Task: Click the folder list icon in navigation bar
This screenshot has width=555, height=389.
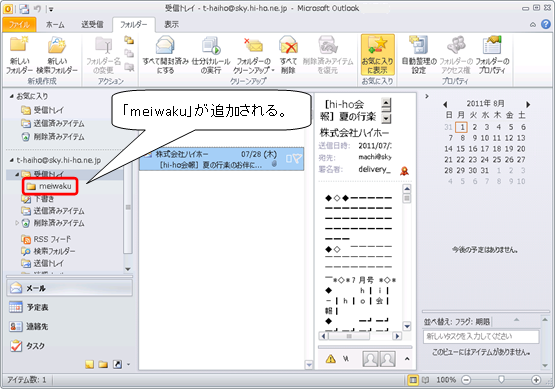Action: 103,364
